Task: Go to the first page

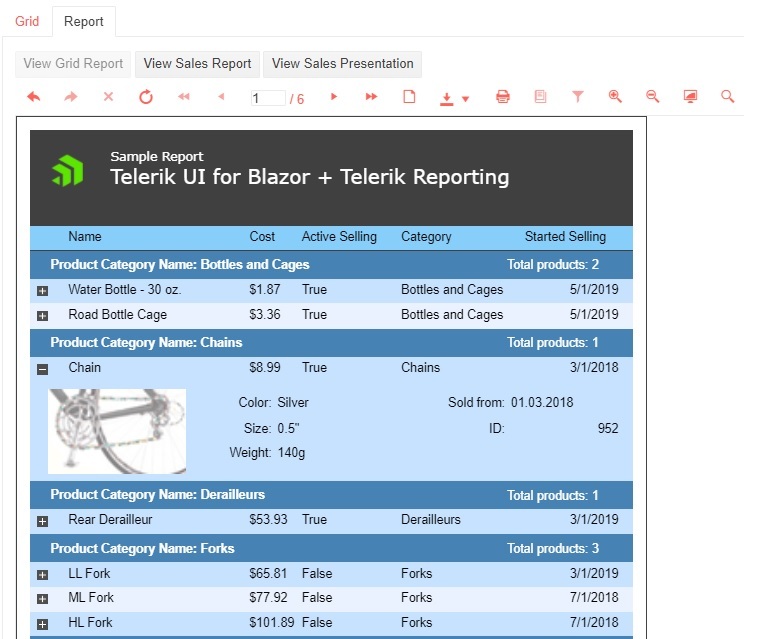Action: 183,97
